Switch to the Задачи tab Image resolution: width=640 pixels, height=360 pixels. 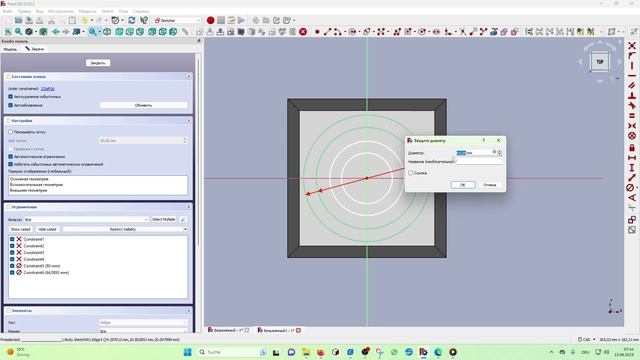(x=34, y=49)
